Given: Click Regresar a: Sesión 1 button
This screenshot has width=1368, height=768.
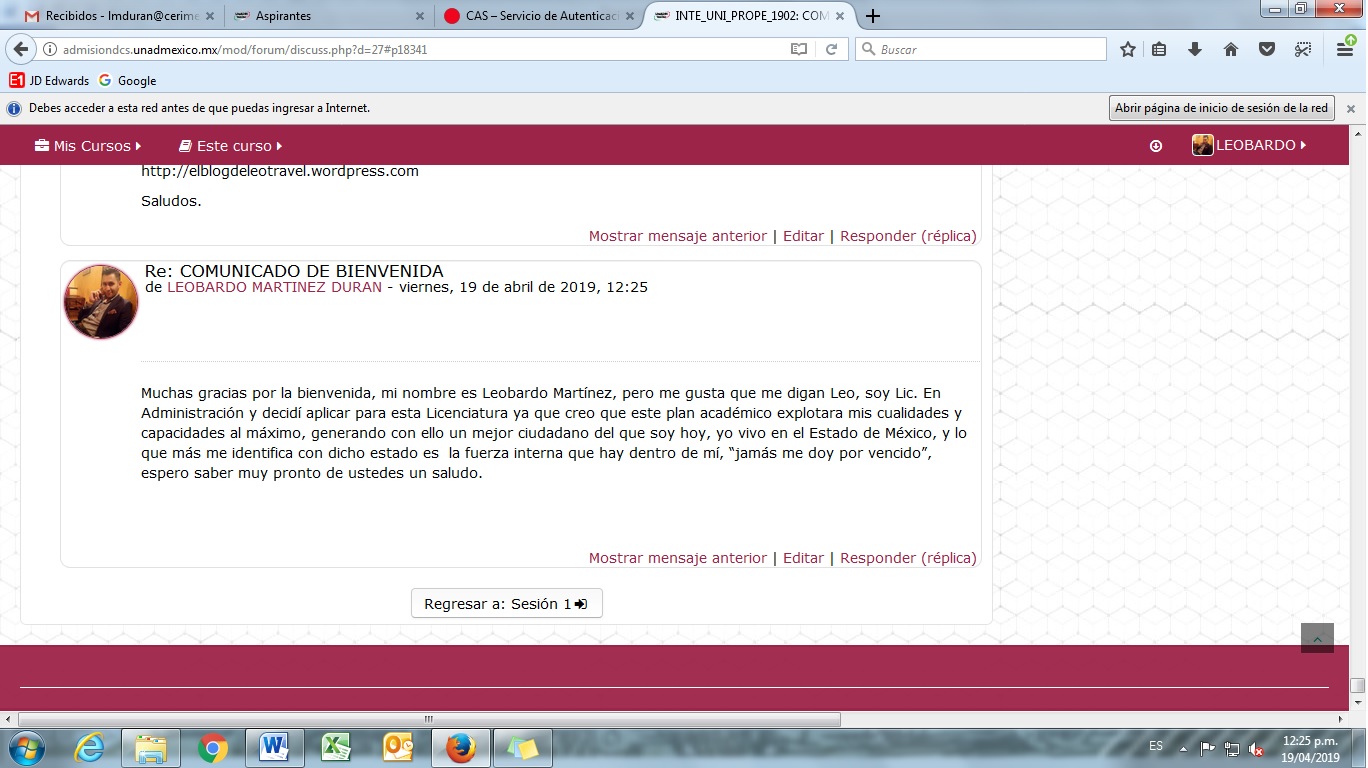Looking at the screenshot, I should 506,604.
